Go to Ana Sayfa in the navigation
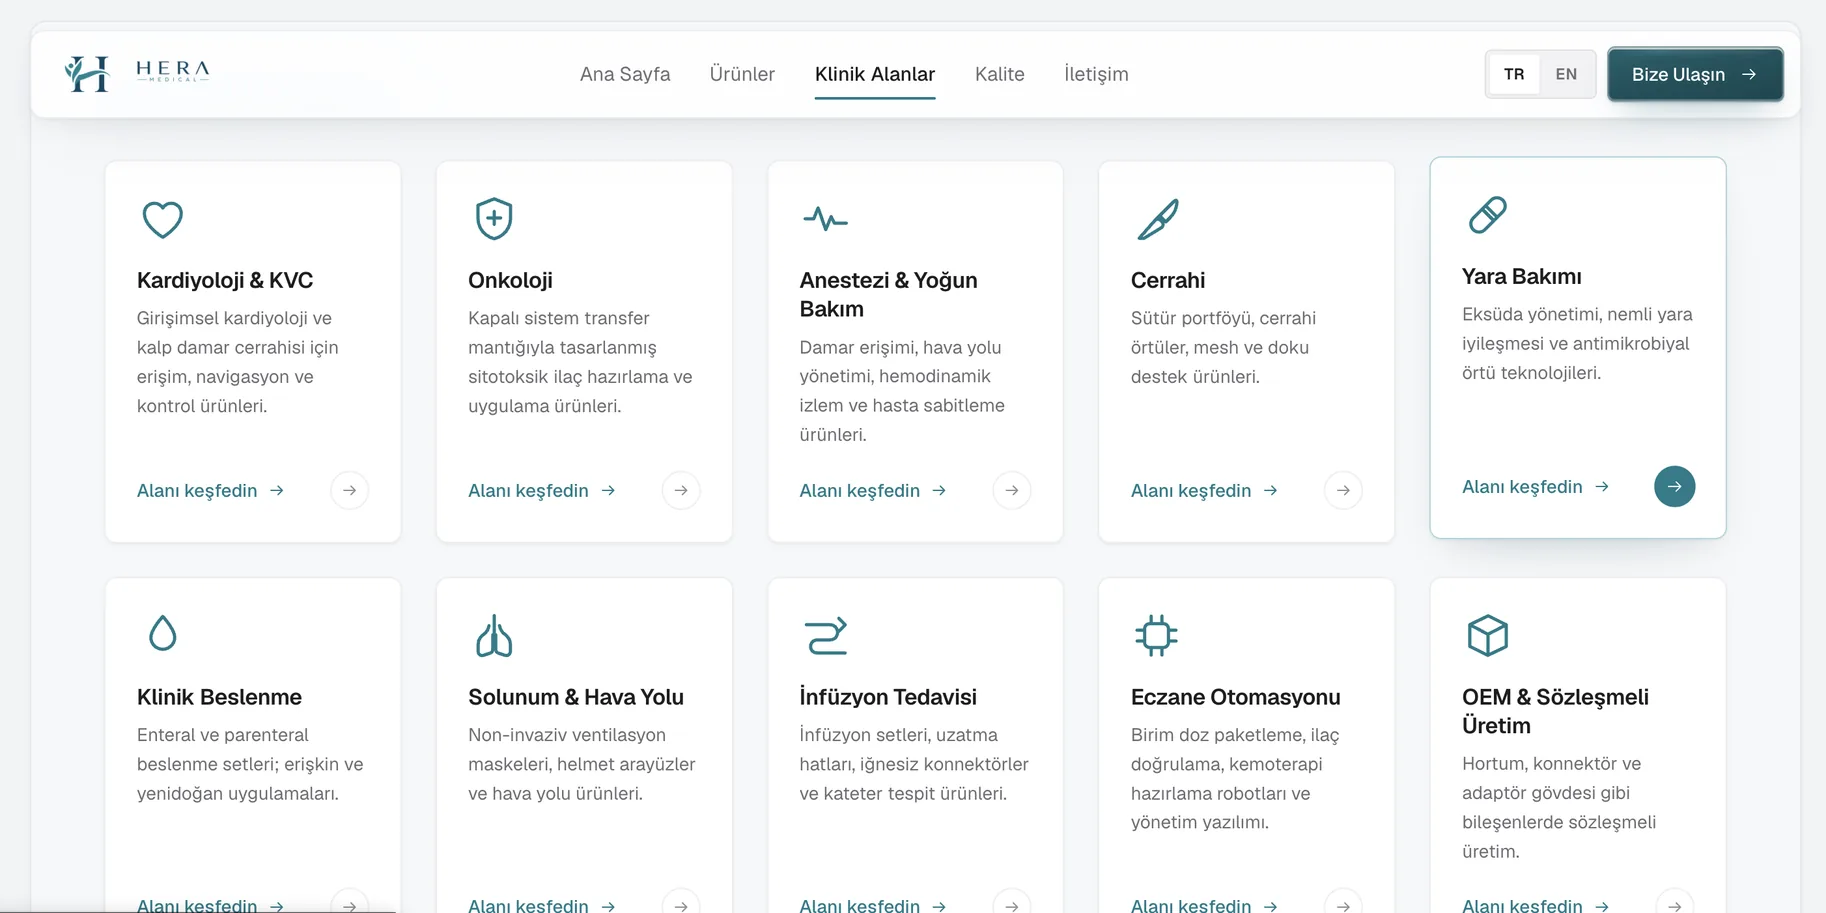 point(625,74)
